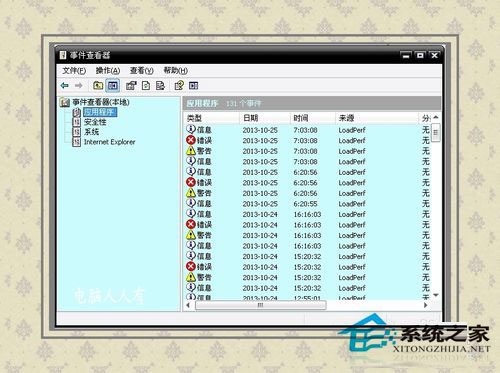The height and width of the screenshot is (373, 500).
Task: Click the red 错误 icon at 7:03:08
Action: click(x=191, y=140)
